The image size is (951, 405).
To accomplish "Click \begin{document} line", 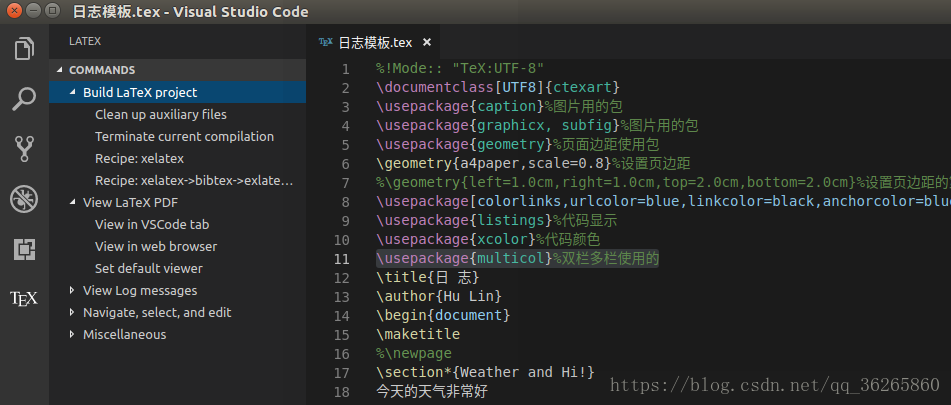I will (x=443, y=316).
